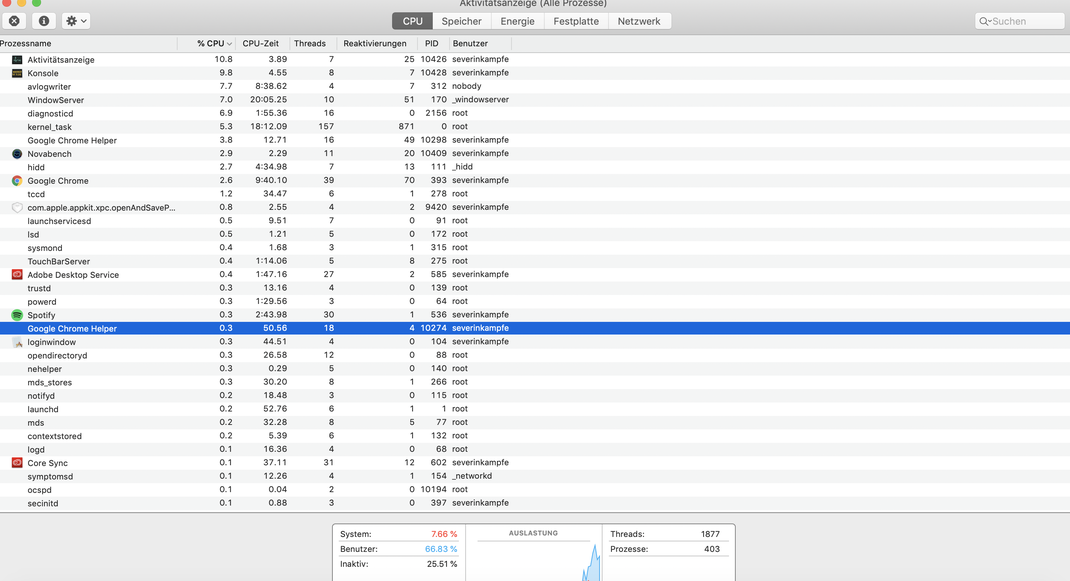Select the opendirectoryd process row
Viewport: 1070px width, 581px height.
coord(535,356)
